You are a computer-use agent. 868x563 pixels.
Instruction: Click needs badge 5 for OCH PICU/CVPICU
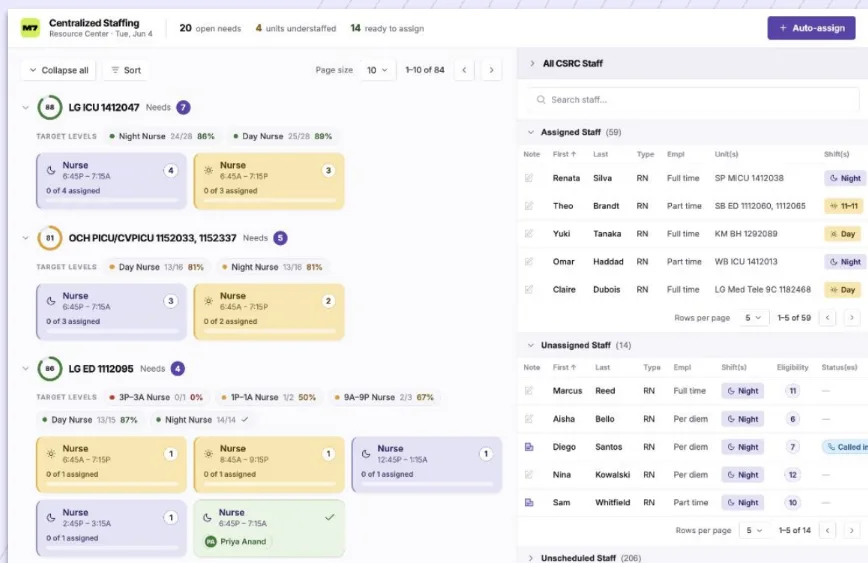tap(280, 238)
